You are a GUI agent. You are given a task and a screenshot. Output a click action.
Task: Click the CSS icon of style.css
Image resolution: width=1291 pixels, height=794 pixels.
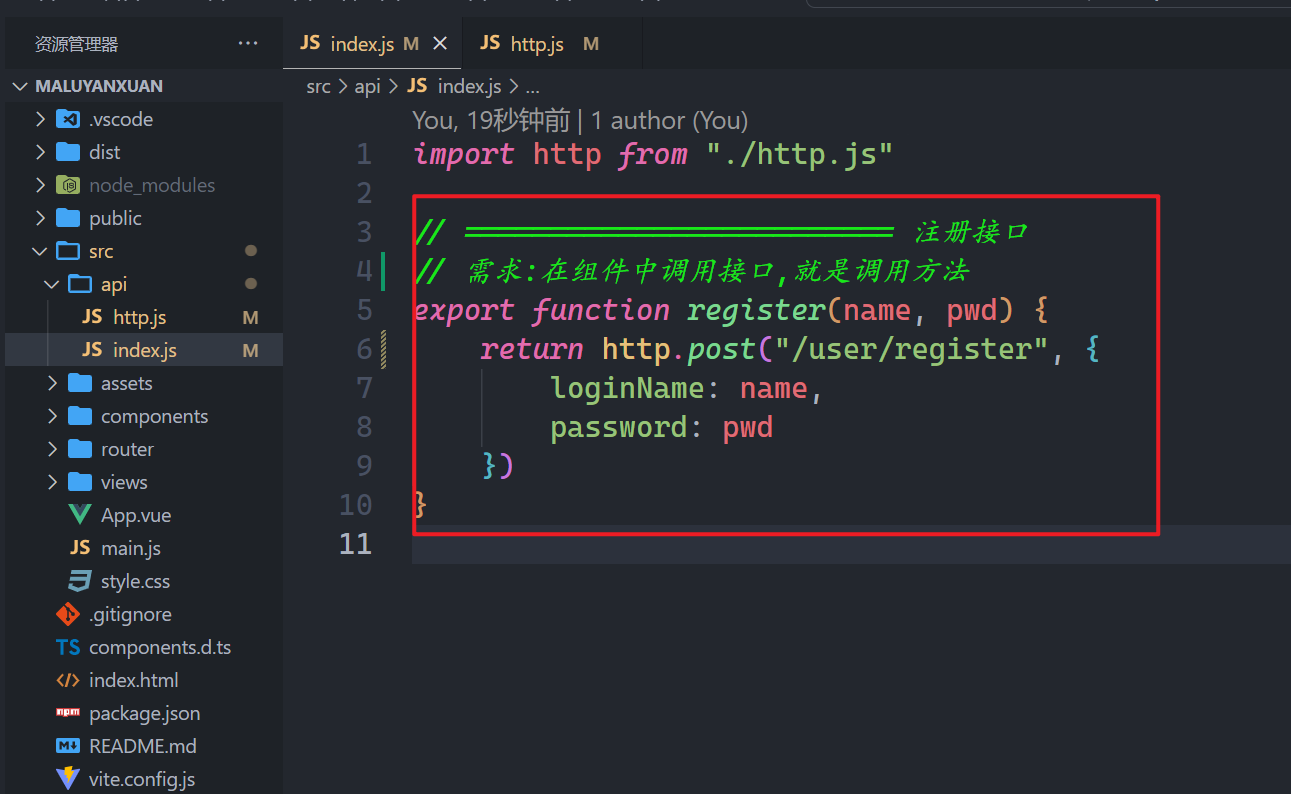[x=80, y=581]
